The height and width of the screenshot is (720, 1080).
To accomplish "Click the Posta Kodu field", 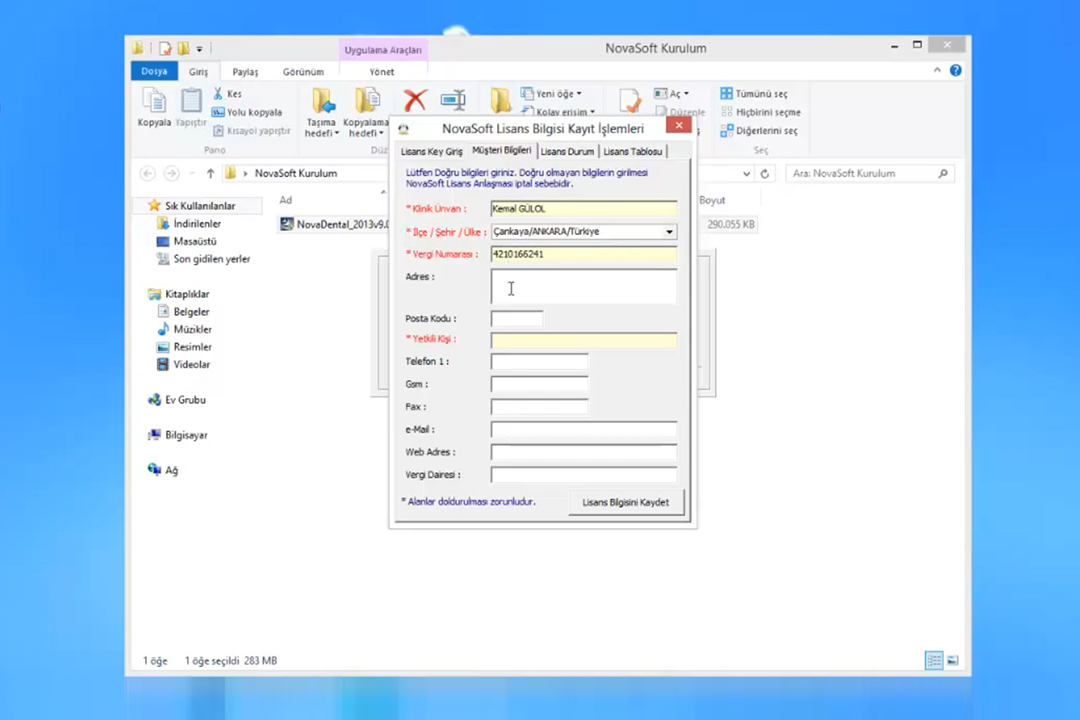I will coord(517,318).
